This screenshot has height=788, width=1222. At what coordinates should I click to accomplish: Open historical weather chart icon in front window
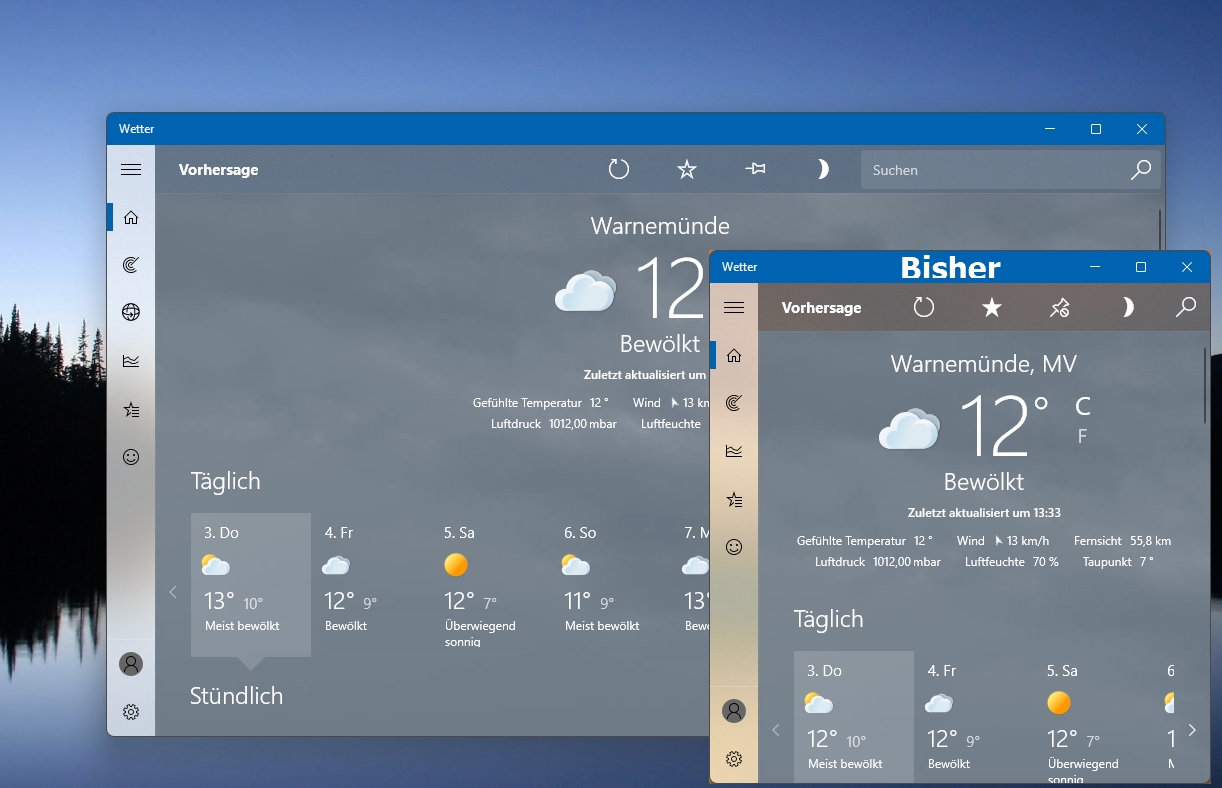pos(734,451)
